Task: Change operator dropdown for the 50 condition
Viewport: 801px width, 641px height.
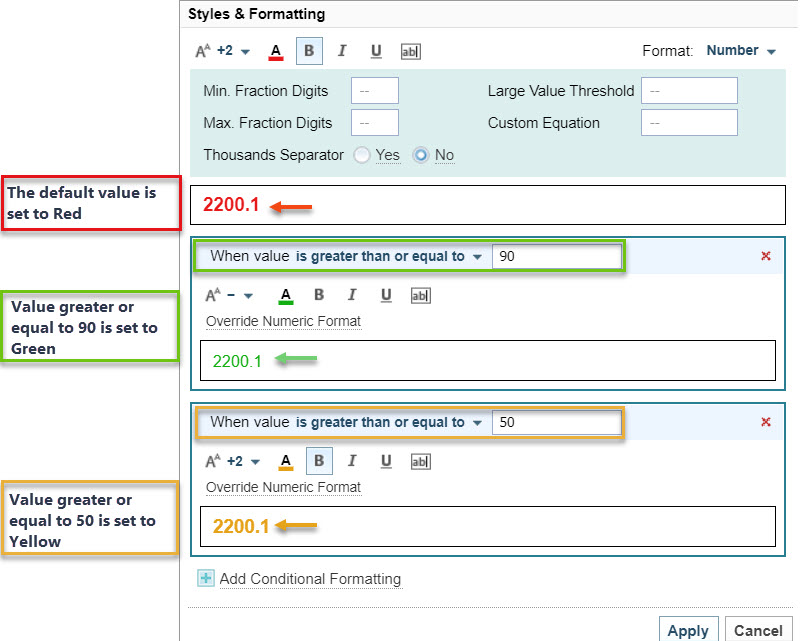Action: point(389,422)
